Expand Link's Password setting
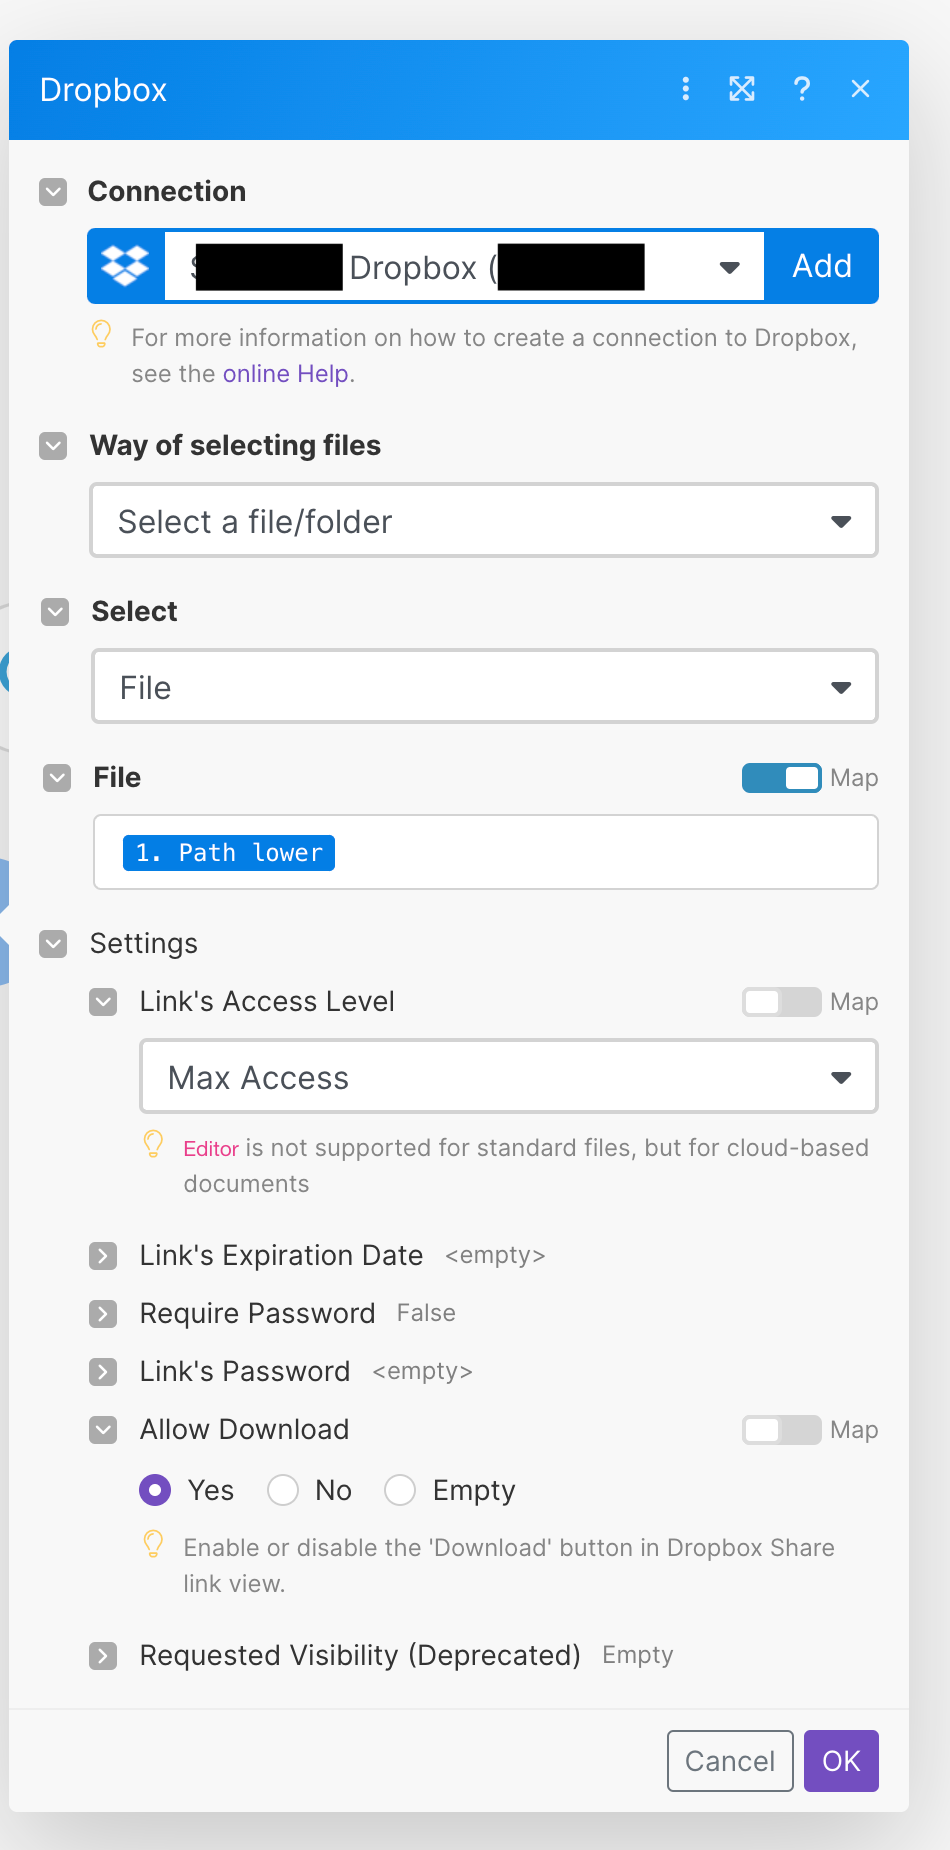Screen dimensions: 950x1850 103,1372
